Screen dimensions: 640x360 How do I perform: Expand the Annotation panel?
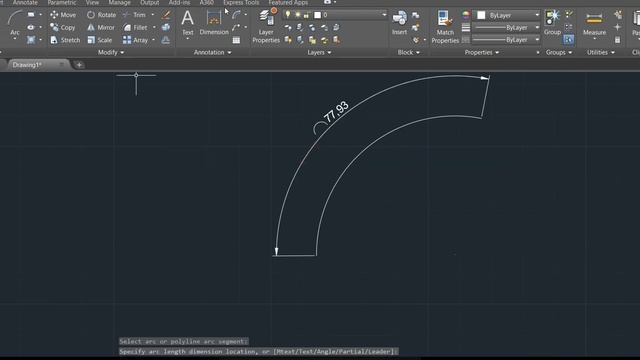point(212,52)
